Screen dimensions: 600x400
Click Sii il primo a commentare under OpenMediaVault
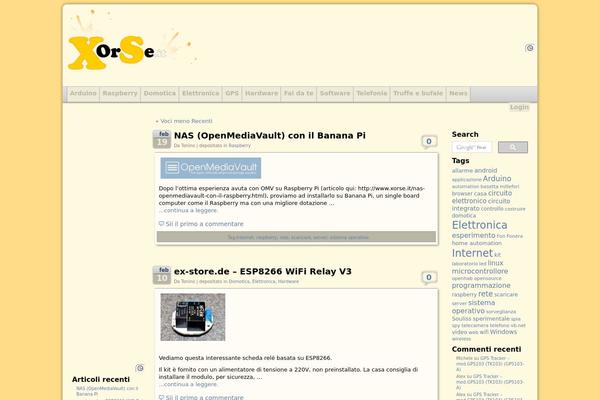tap(204, 224)
